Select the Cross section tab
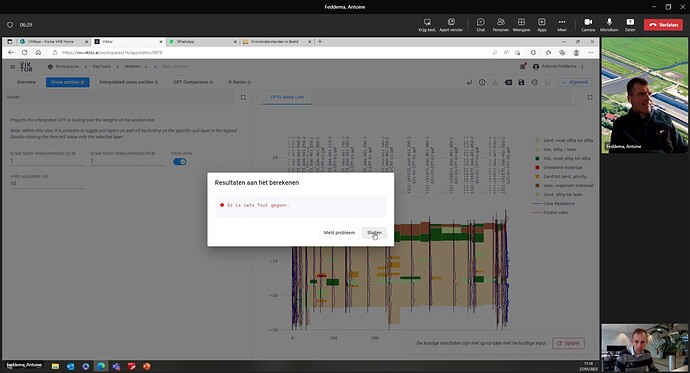690x373 pixels. click(68, 82)
